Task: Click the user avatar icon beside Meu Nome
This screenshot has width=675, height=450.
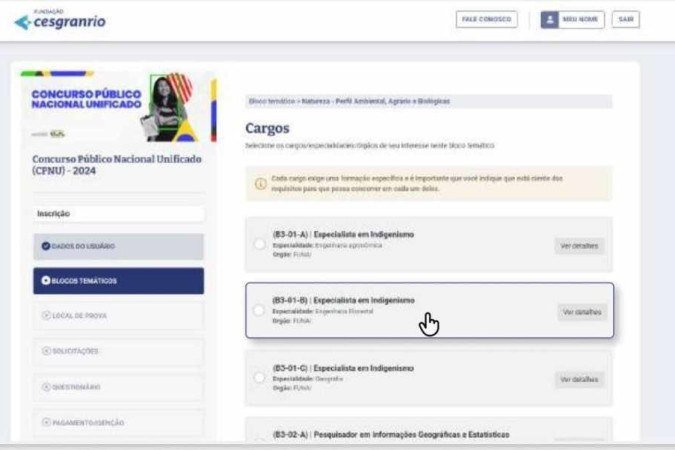Action: point(549,20)
